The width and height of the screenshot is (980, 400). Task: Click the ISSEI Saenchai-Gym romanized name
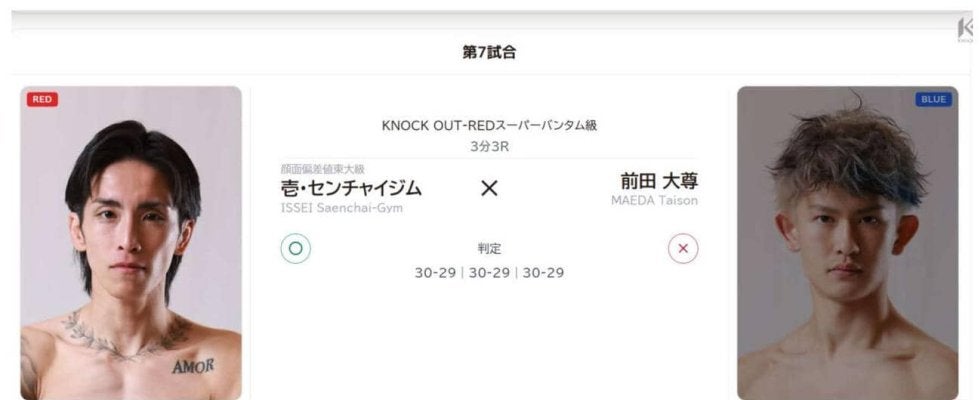340,207
